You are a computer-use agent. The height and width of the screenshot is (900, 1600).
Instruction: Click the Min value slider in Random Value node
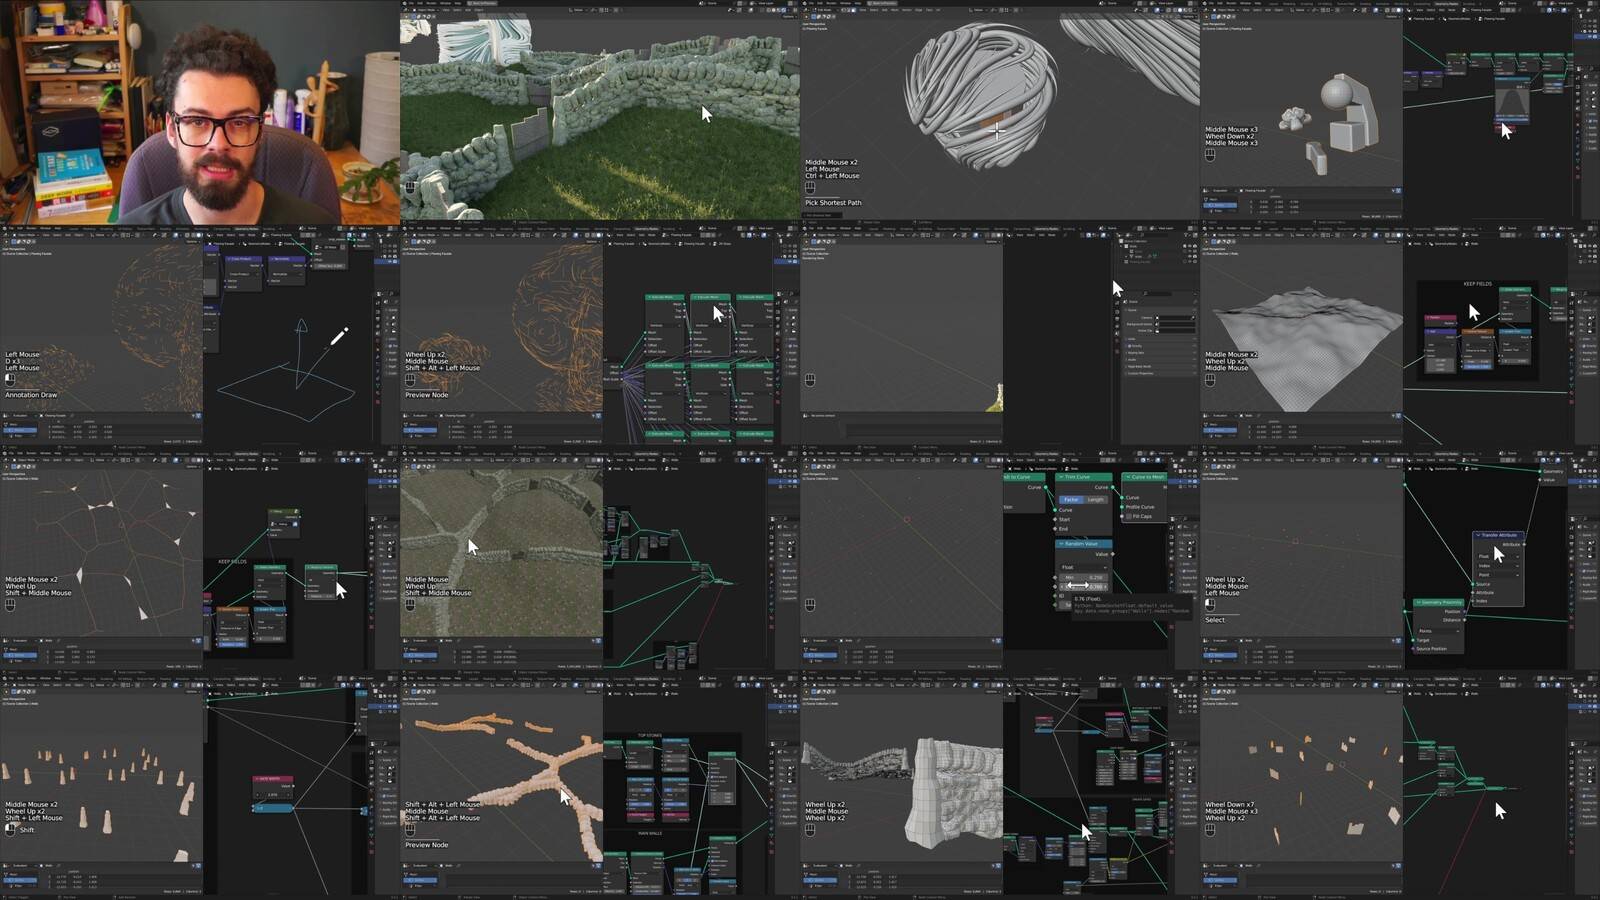(x=1083, y=577)
